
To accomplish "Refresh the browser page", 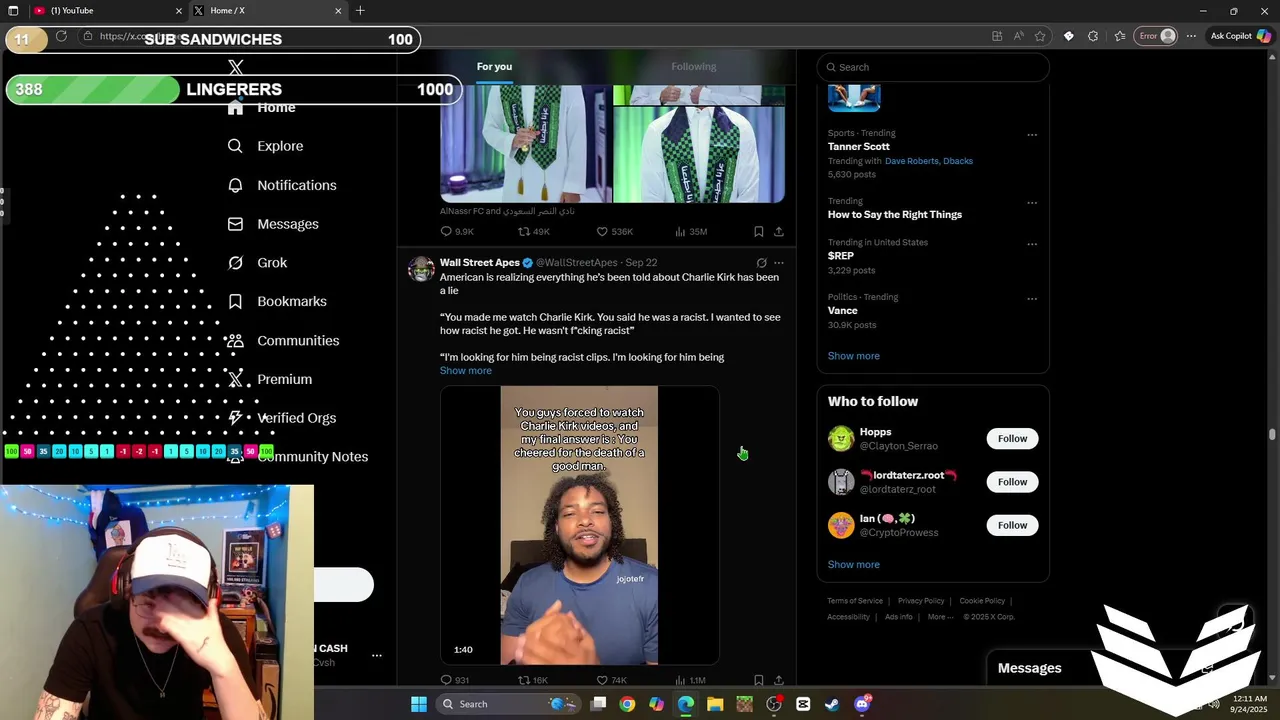I will coord(61,36).
